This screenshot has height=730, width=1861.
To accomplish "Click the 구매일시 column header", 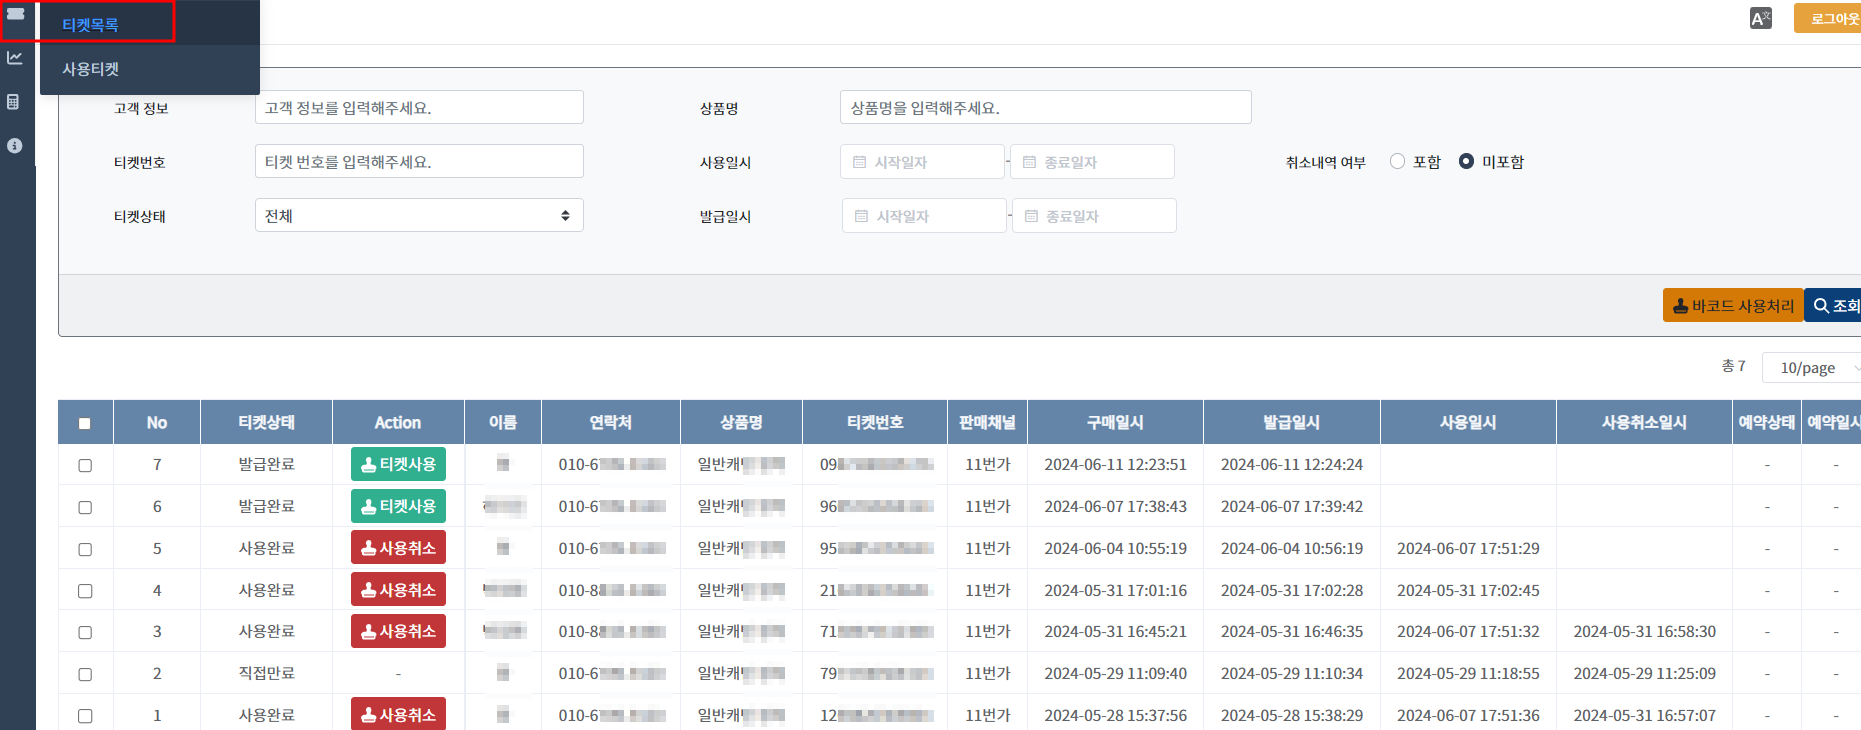I will tap(1115, 422).
